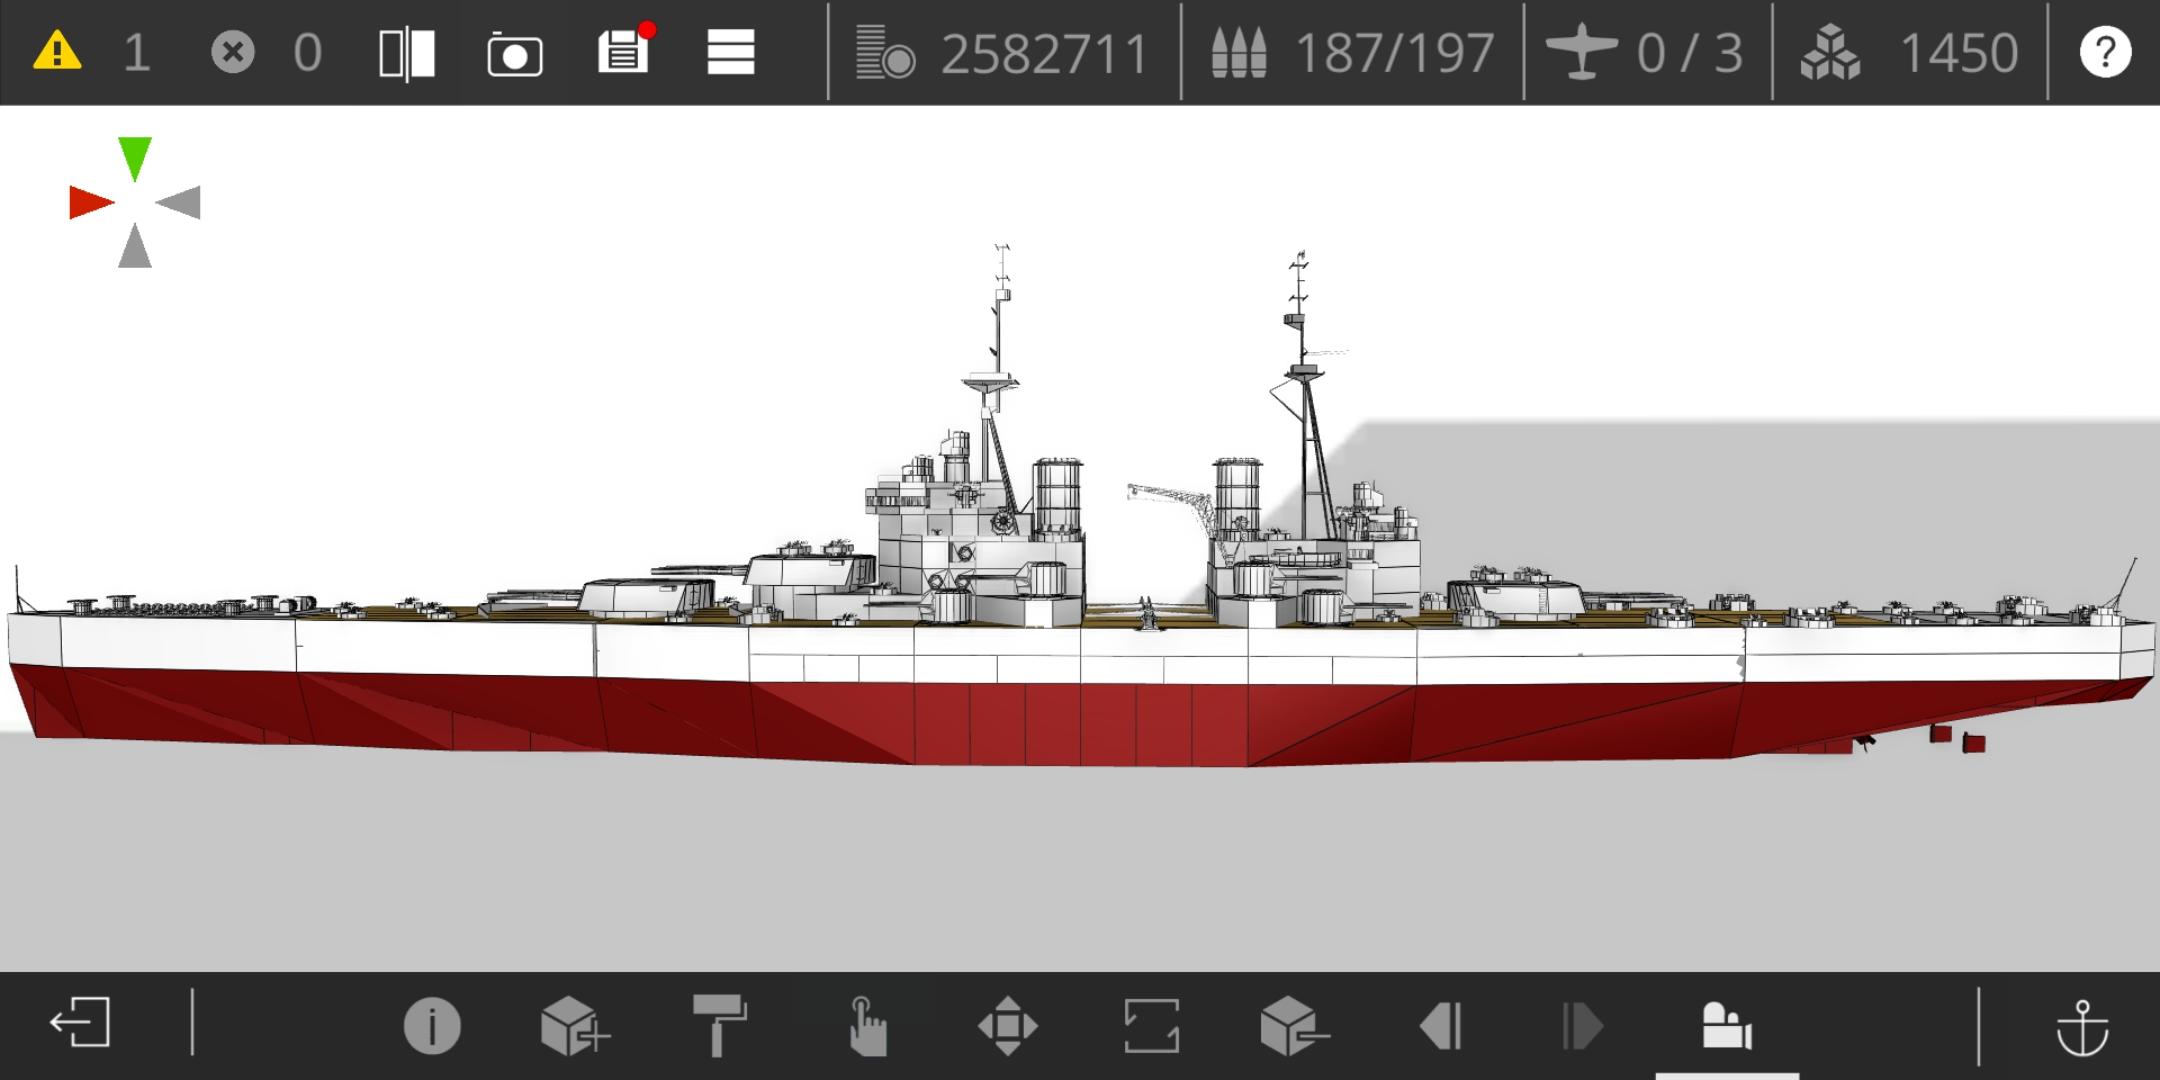This screenshot has width=2160, height=1080.
Task: Open the info tool
Action: coord(432,1026)
